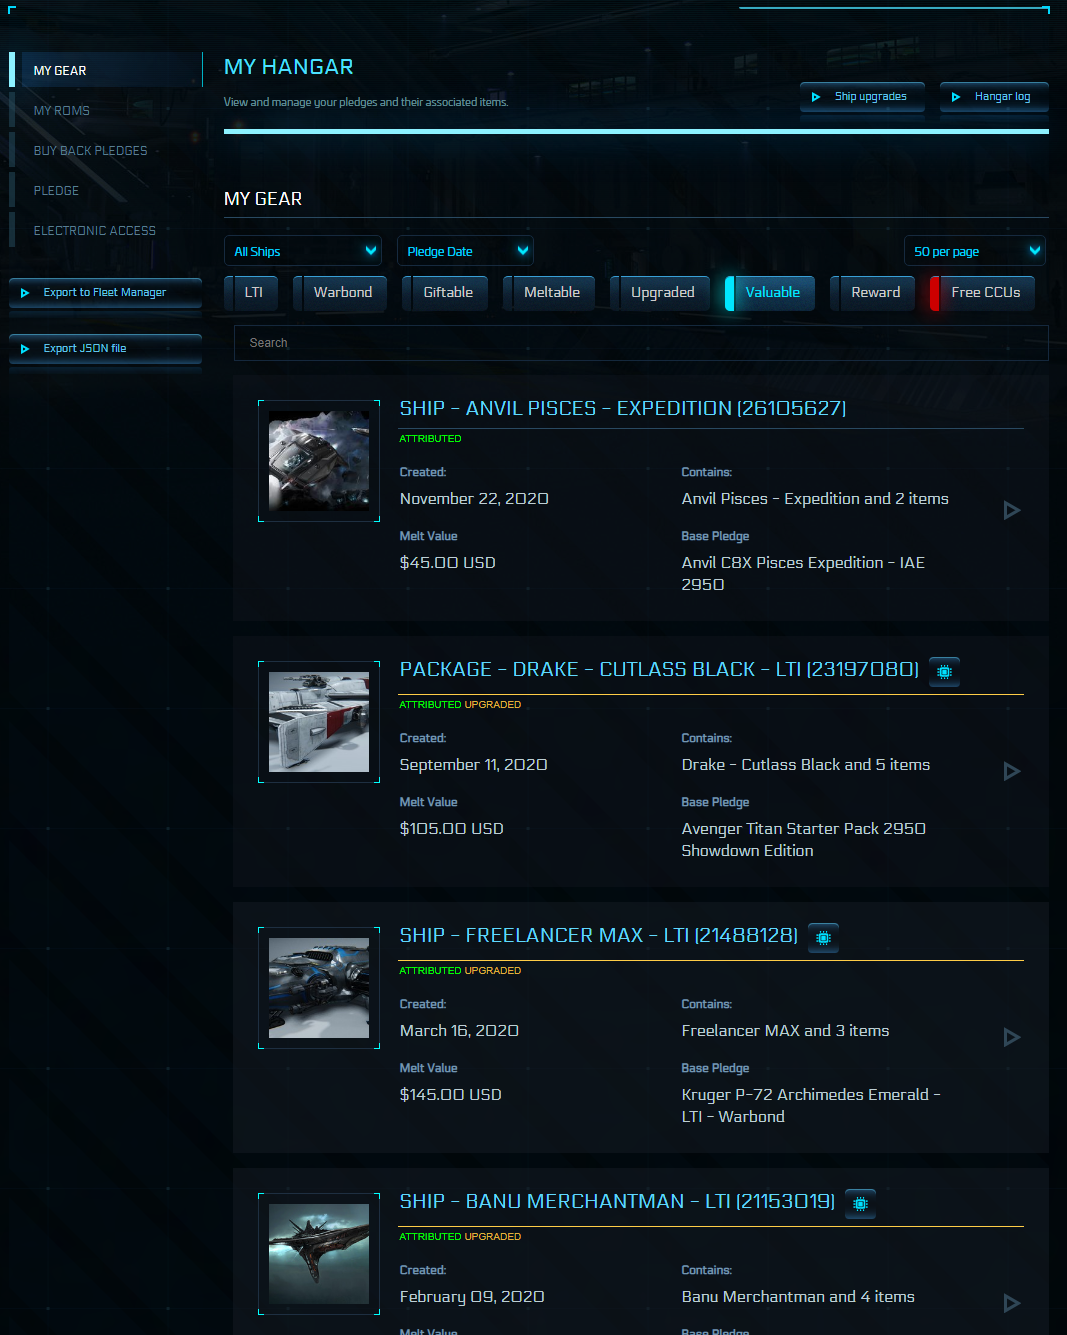Viewport: 1067px width, 1335px height.
Task: Toggle the Giftable filter
Action: (446, 293)
